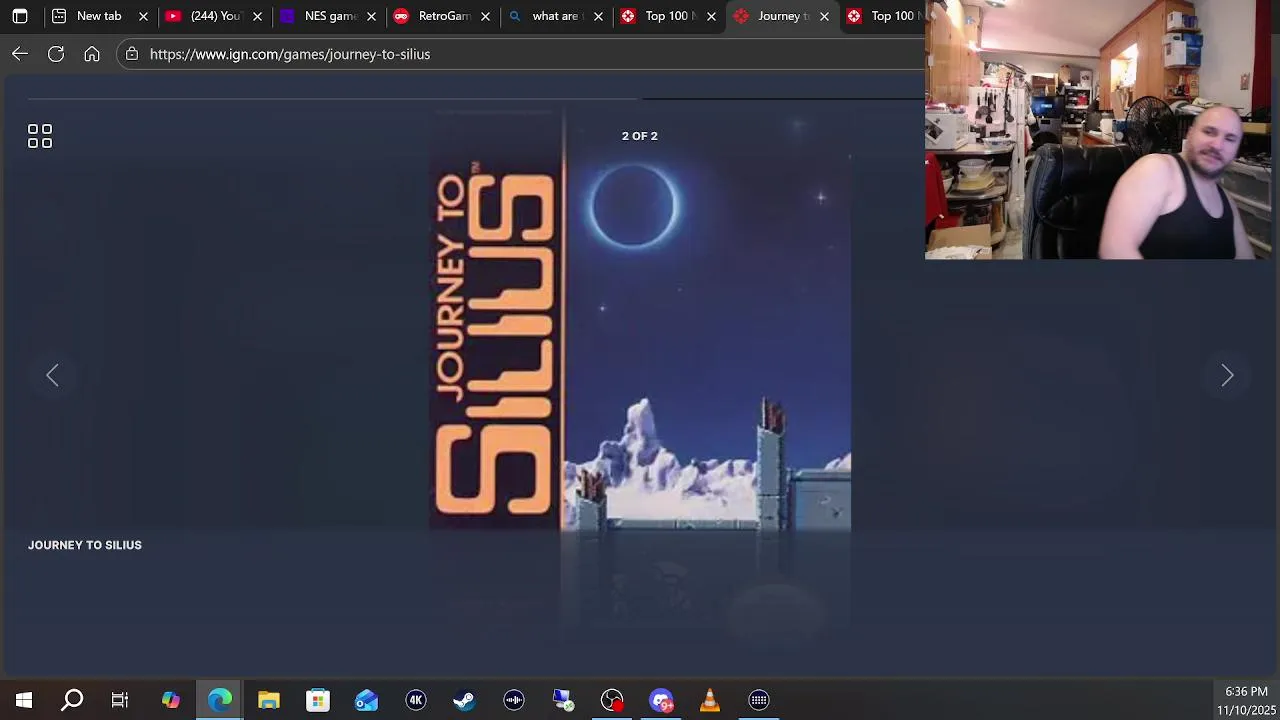This screenshot has width=1280, height=720.
Task: Open OBS Studio from taskbar
Action: 612,700
